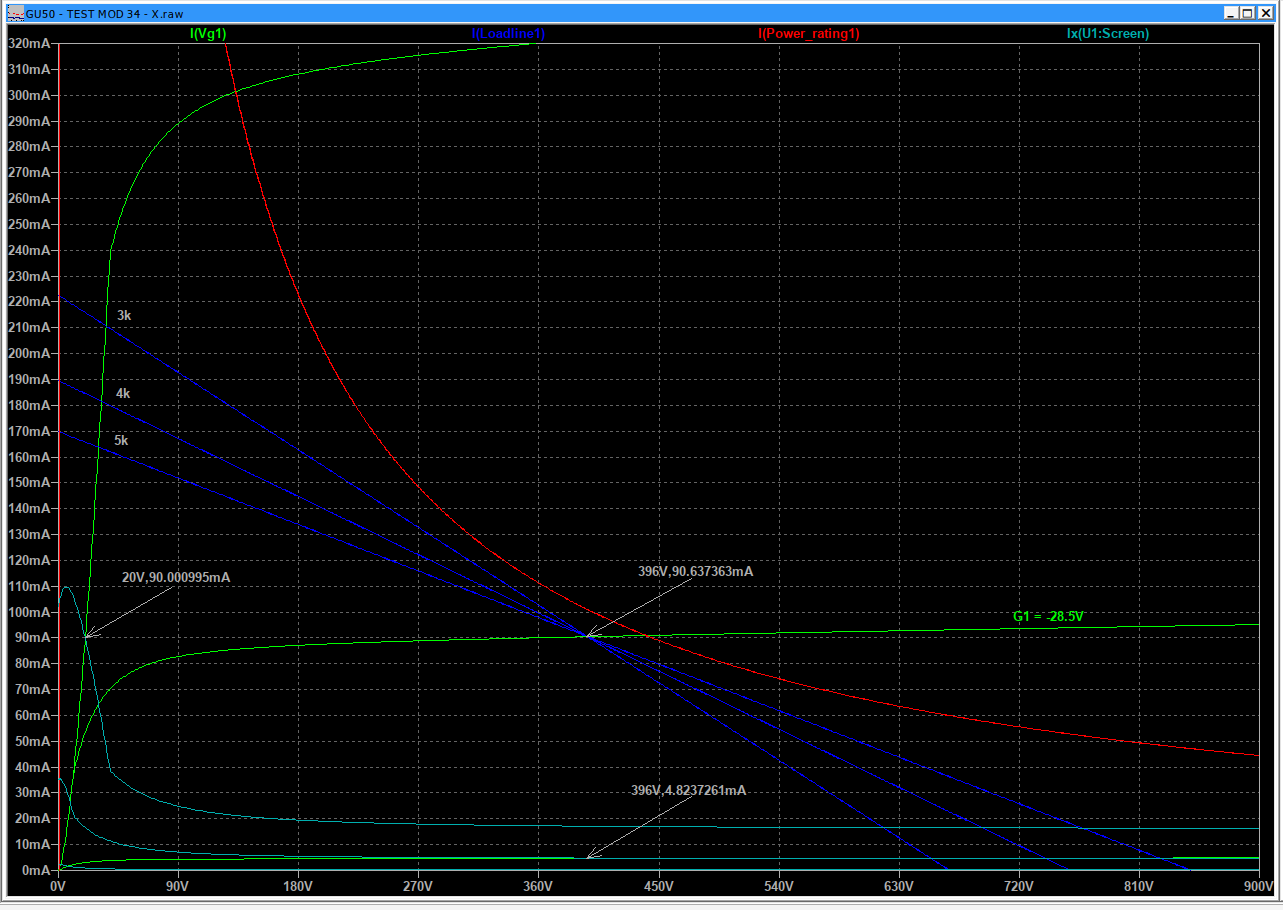
Task: Click the 320mA vertical axis label
Action: click(30, 44)
